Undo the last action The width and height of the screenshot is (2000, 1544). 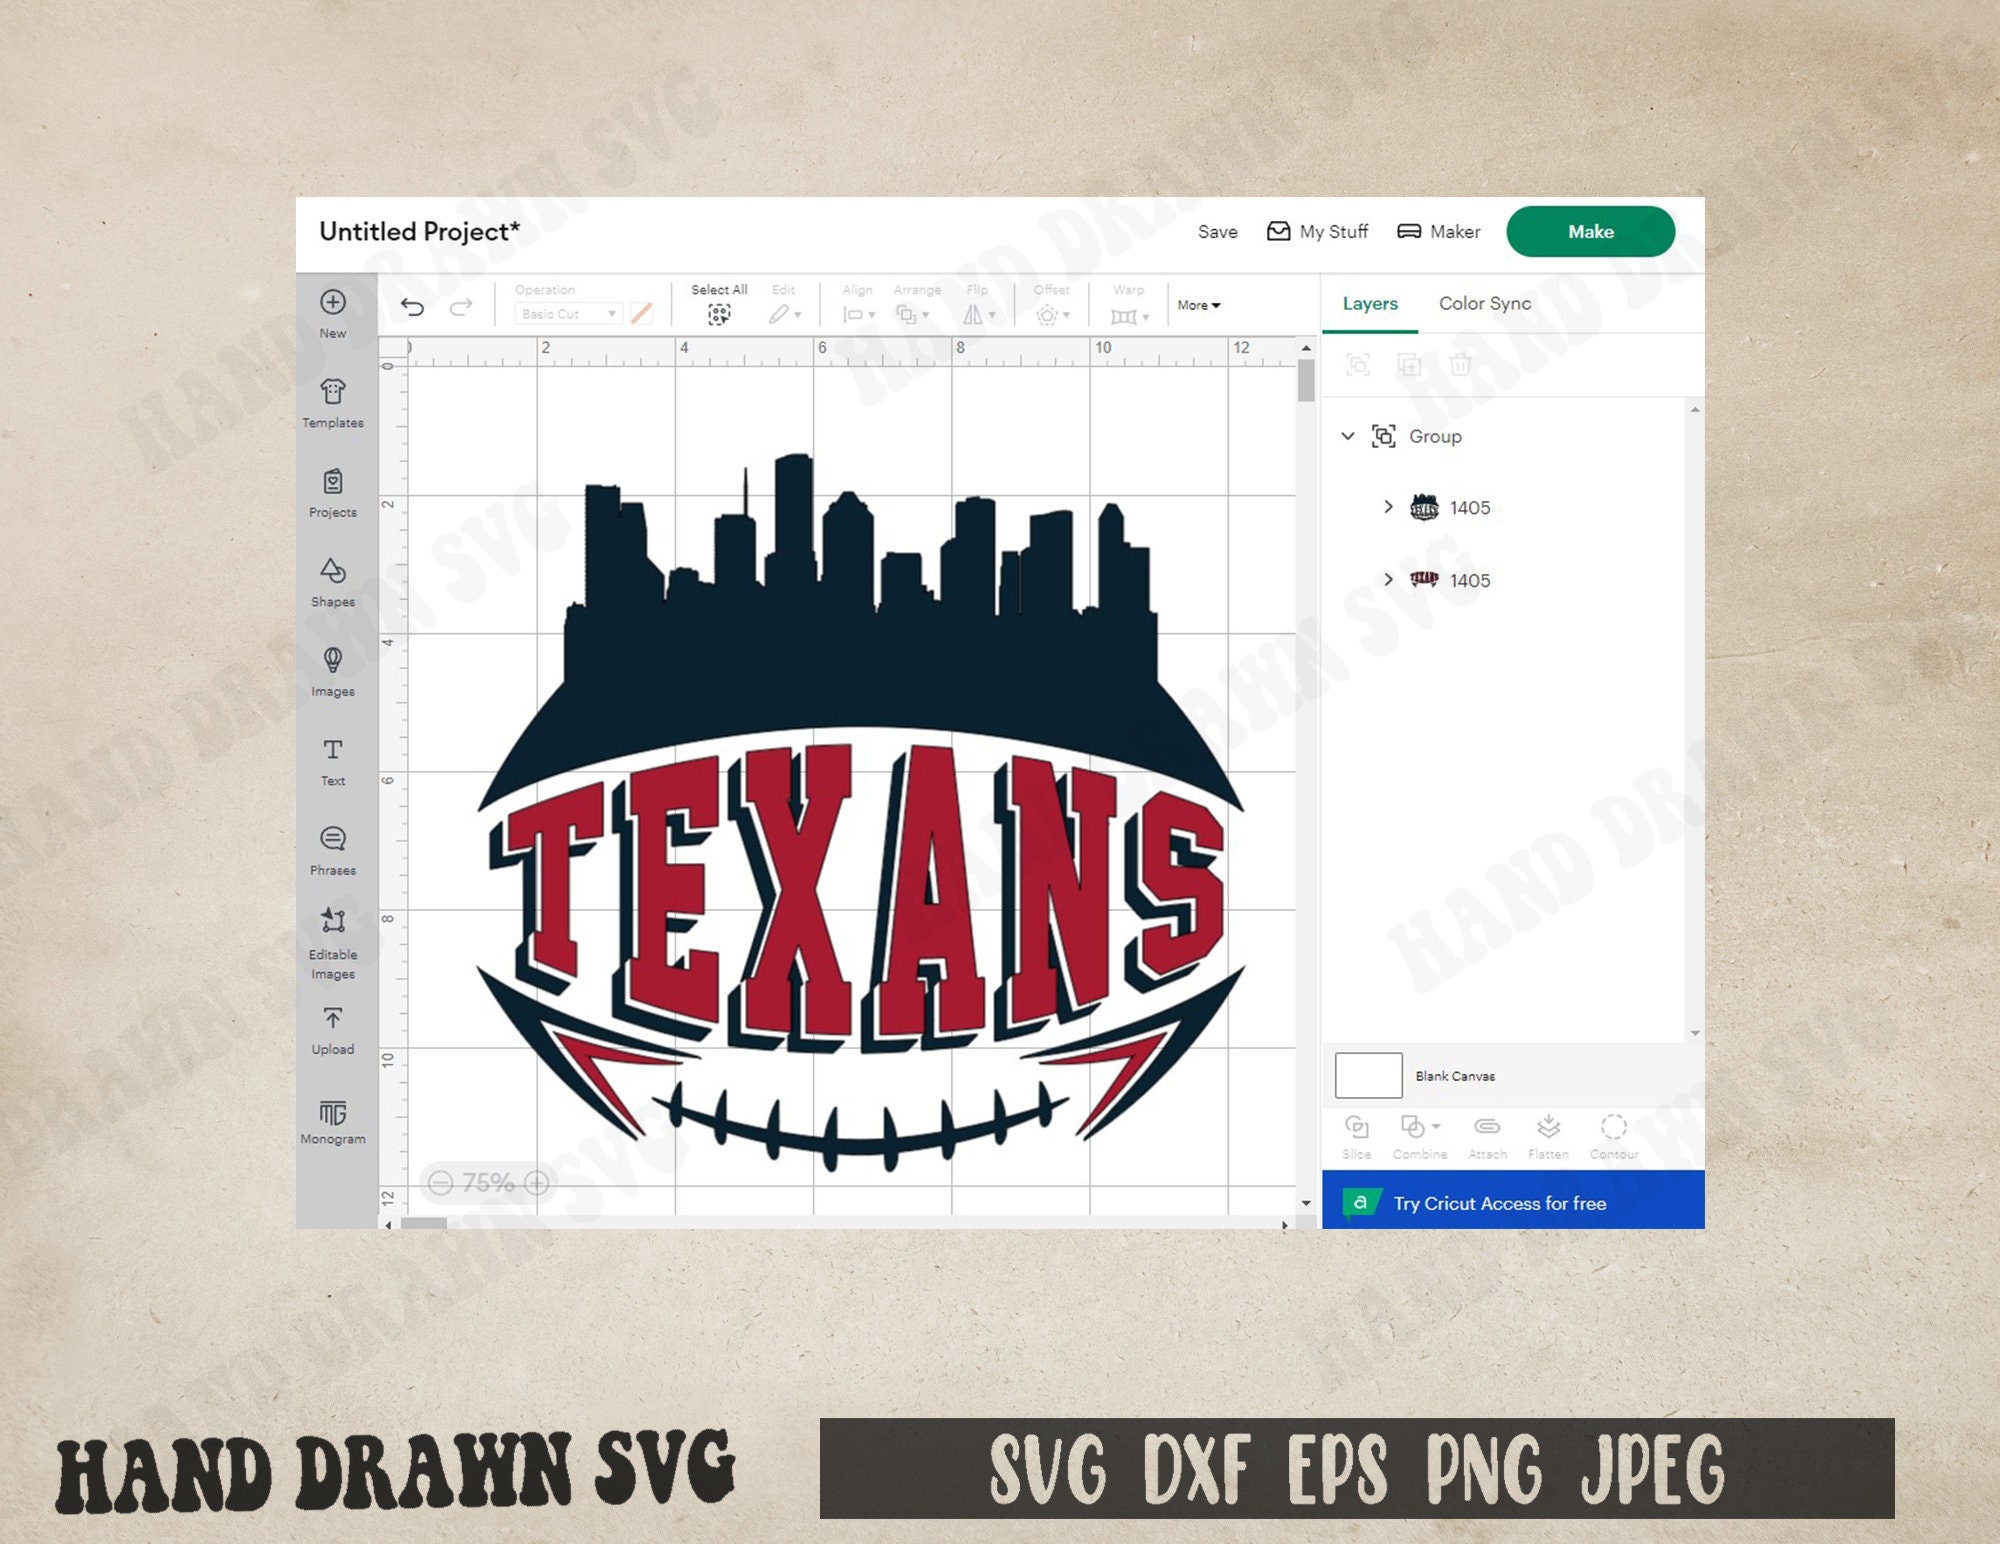click(x=414, y=308)
